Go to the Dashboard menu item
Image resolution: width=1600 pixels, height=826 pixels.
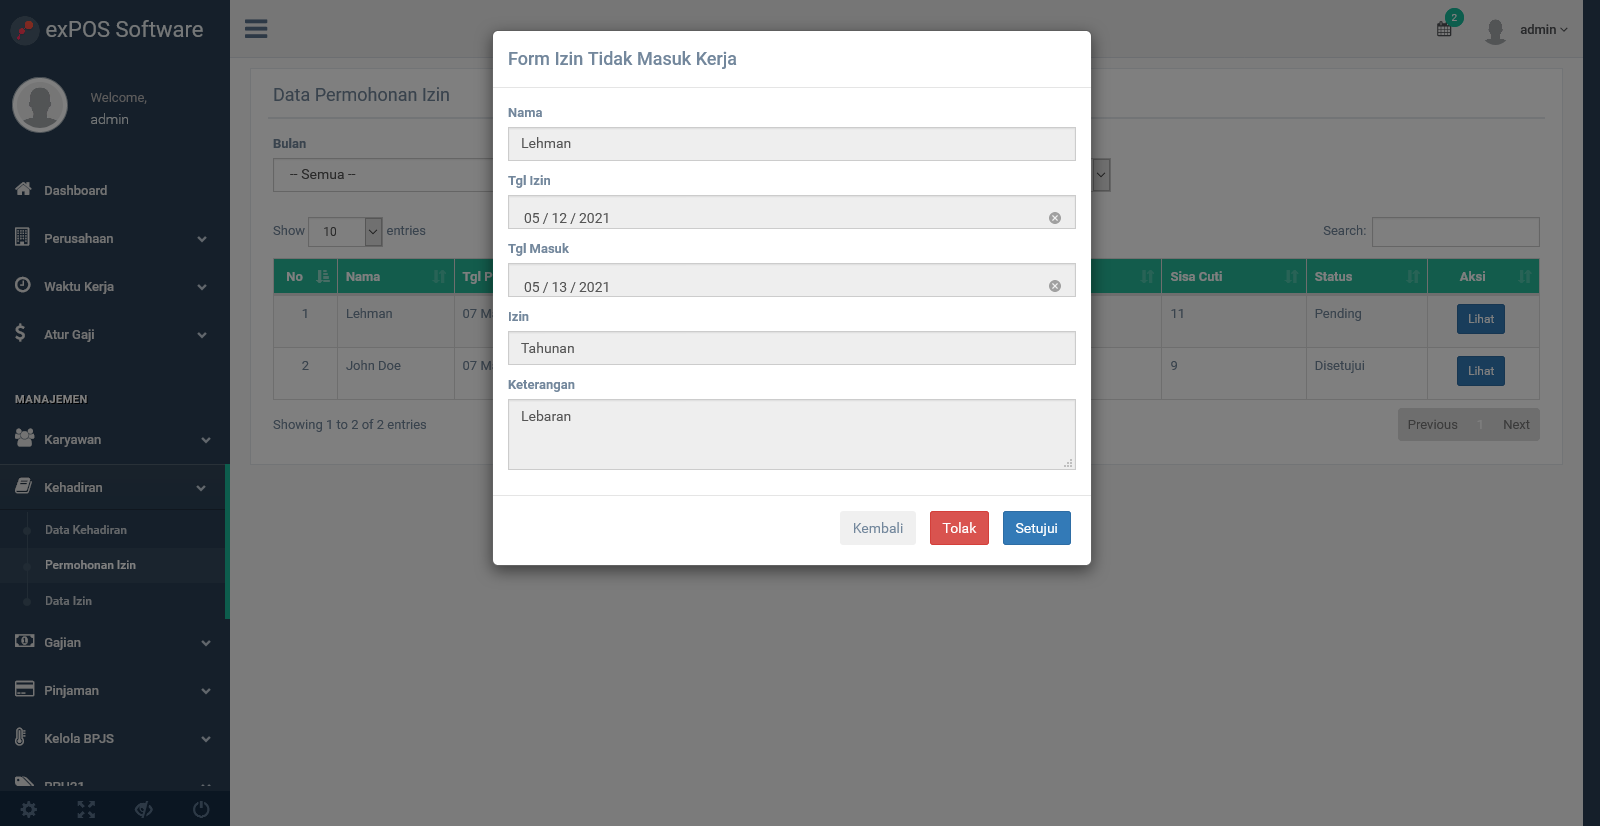point(75,190)
